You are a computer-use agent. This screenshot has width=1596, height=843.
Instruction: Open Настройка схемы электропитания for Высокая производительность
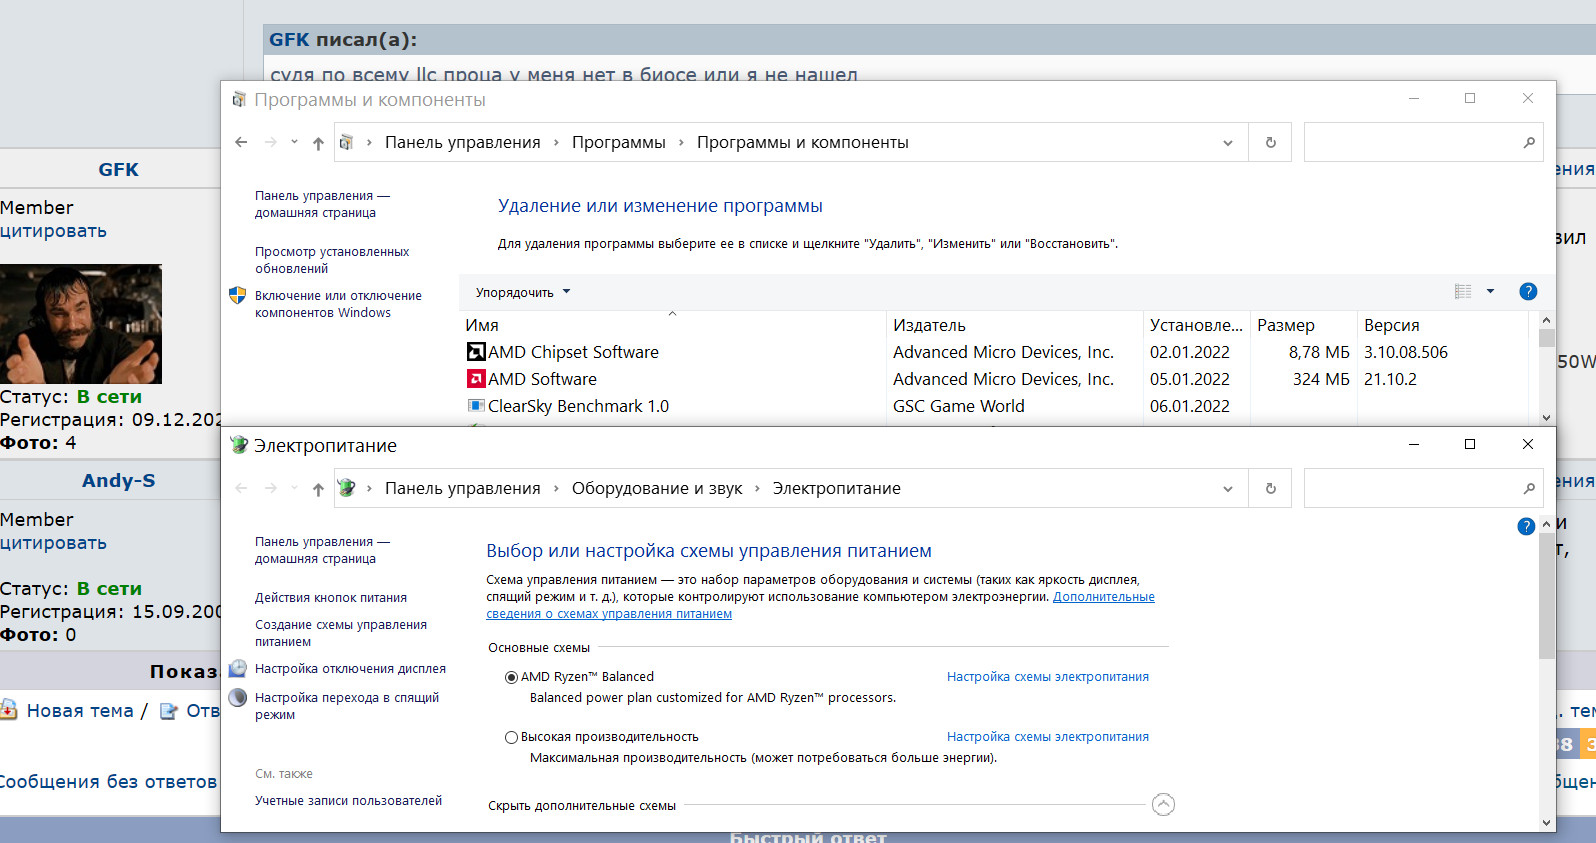(x=1048, y=737)
